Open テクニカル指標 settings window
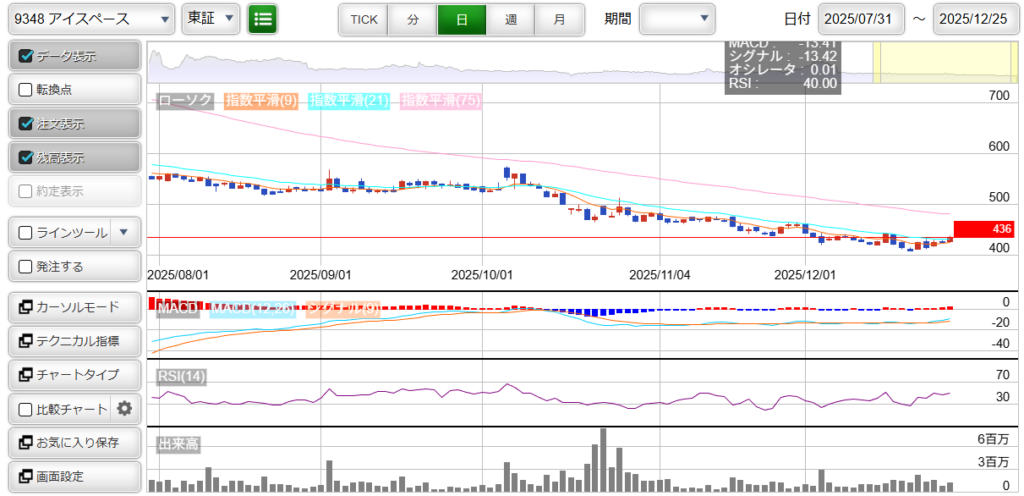Viewport: 1024px width, 496px height. coord(72,341)
